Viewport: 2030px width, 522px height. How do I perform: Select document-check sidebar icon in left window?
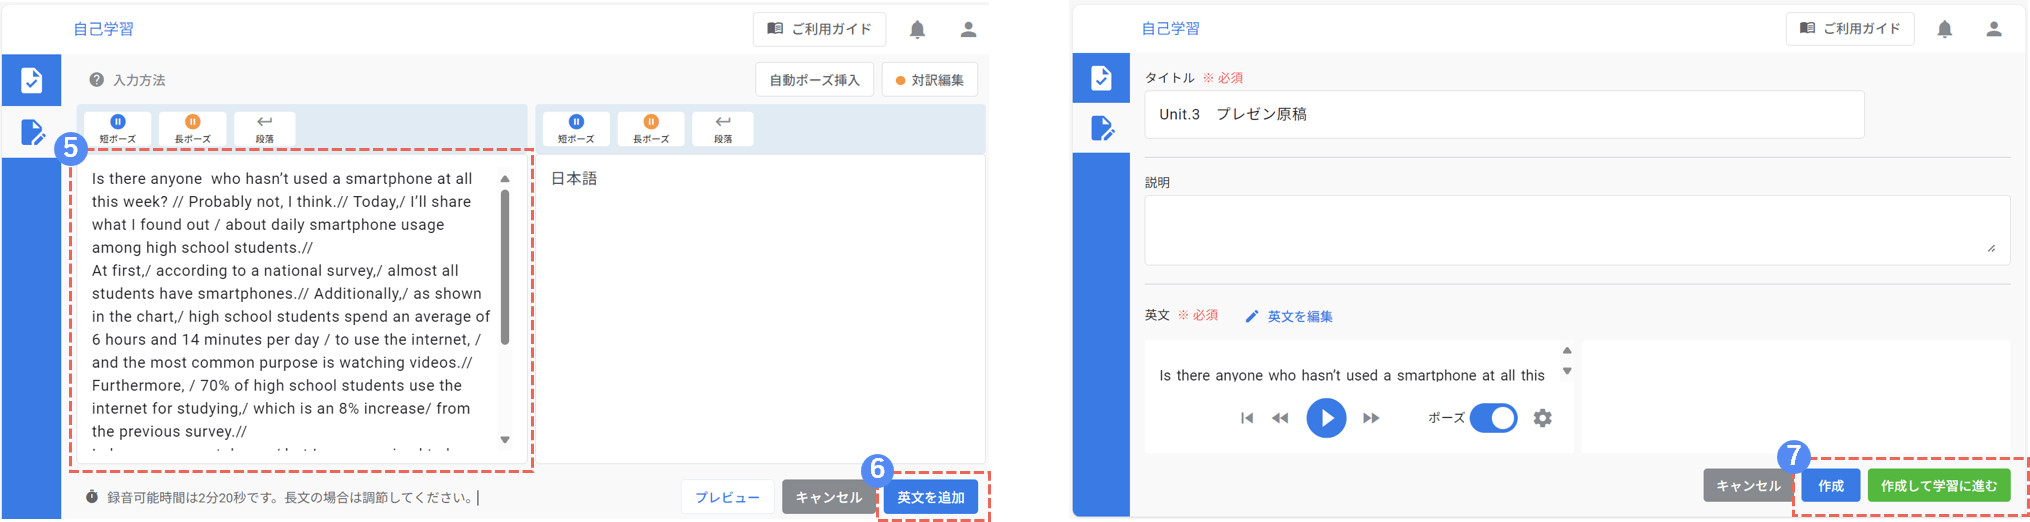31,80
